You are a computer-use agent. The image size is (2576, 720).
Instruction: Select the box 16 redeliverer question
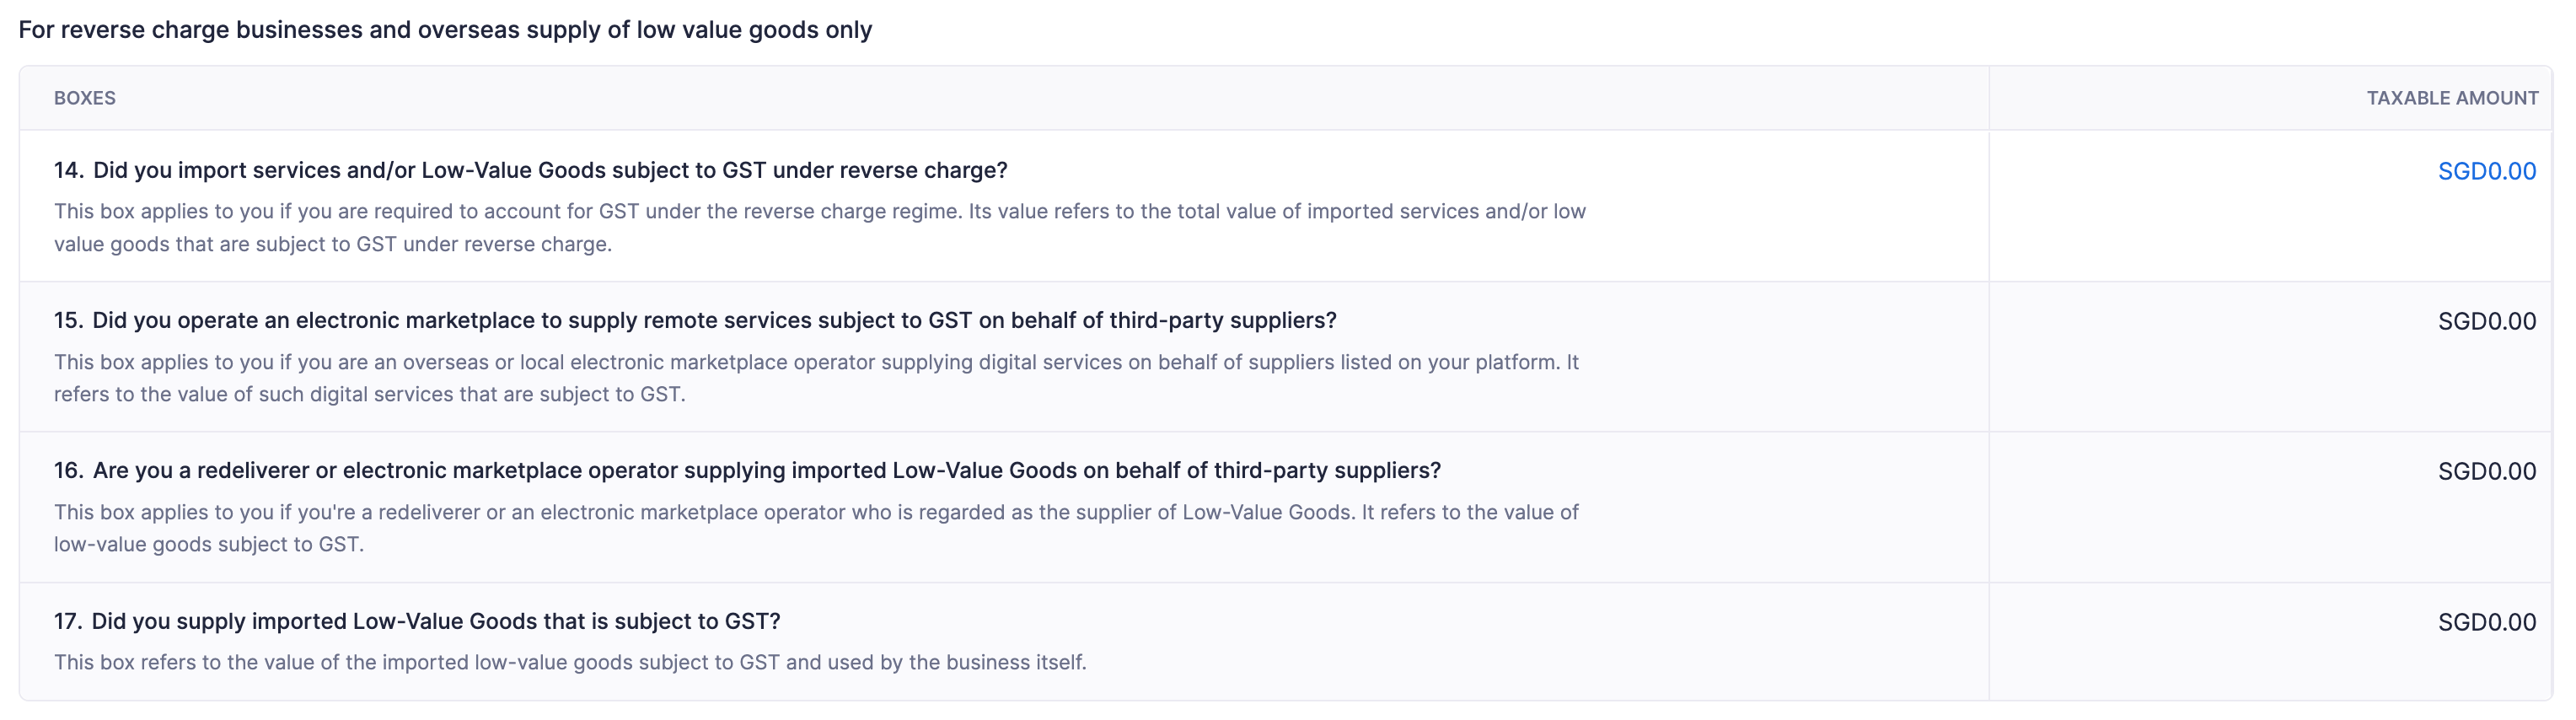(766, 470)
